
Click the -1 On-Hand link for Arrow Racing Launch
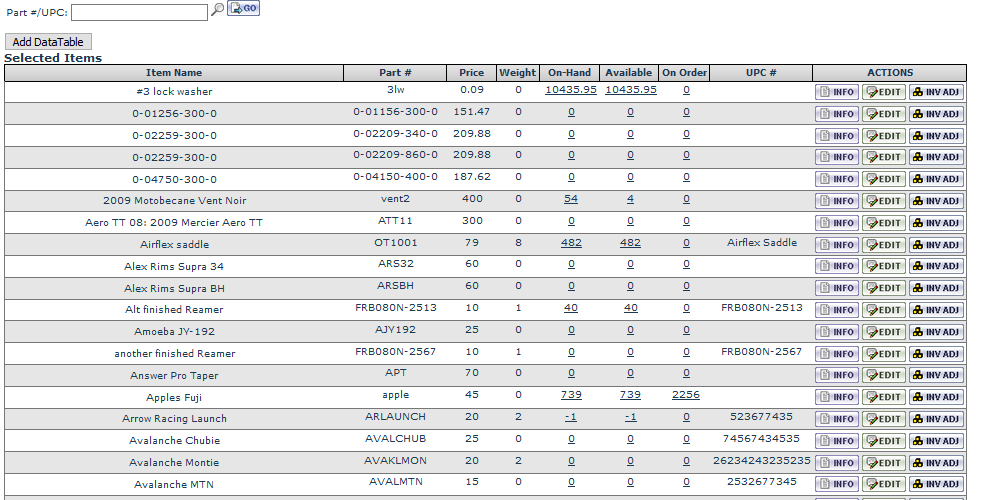click(570, 417)
